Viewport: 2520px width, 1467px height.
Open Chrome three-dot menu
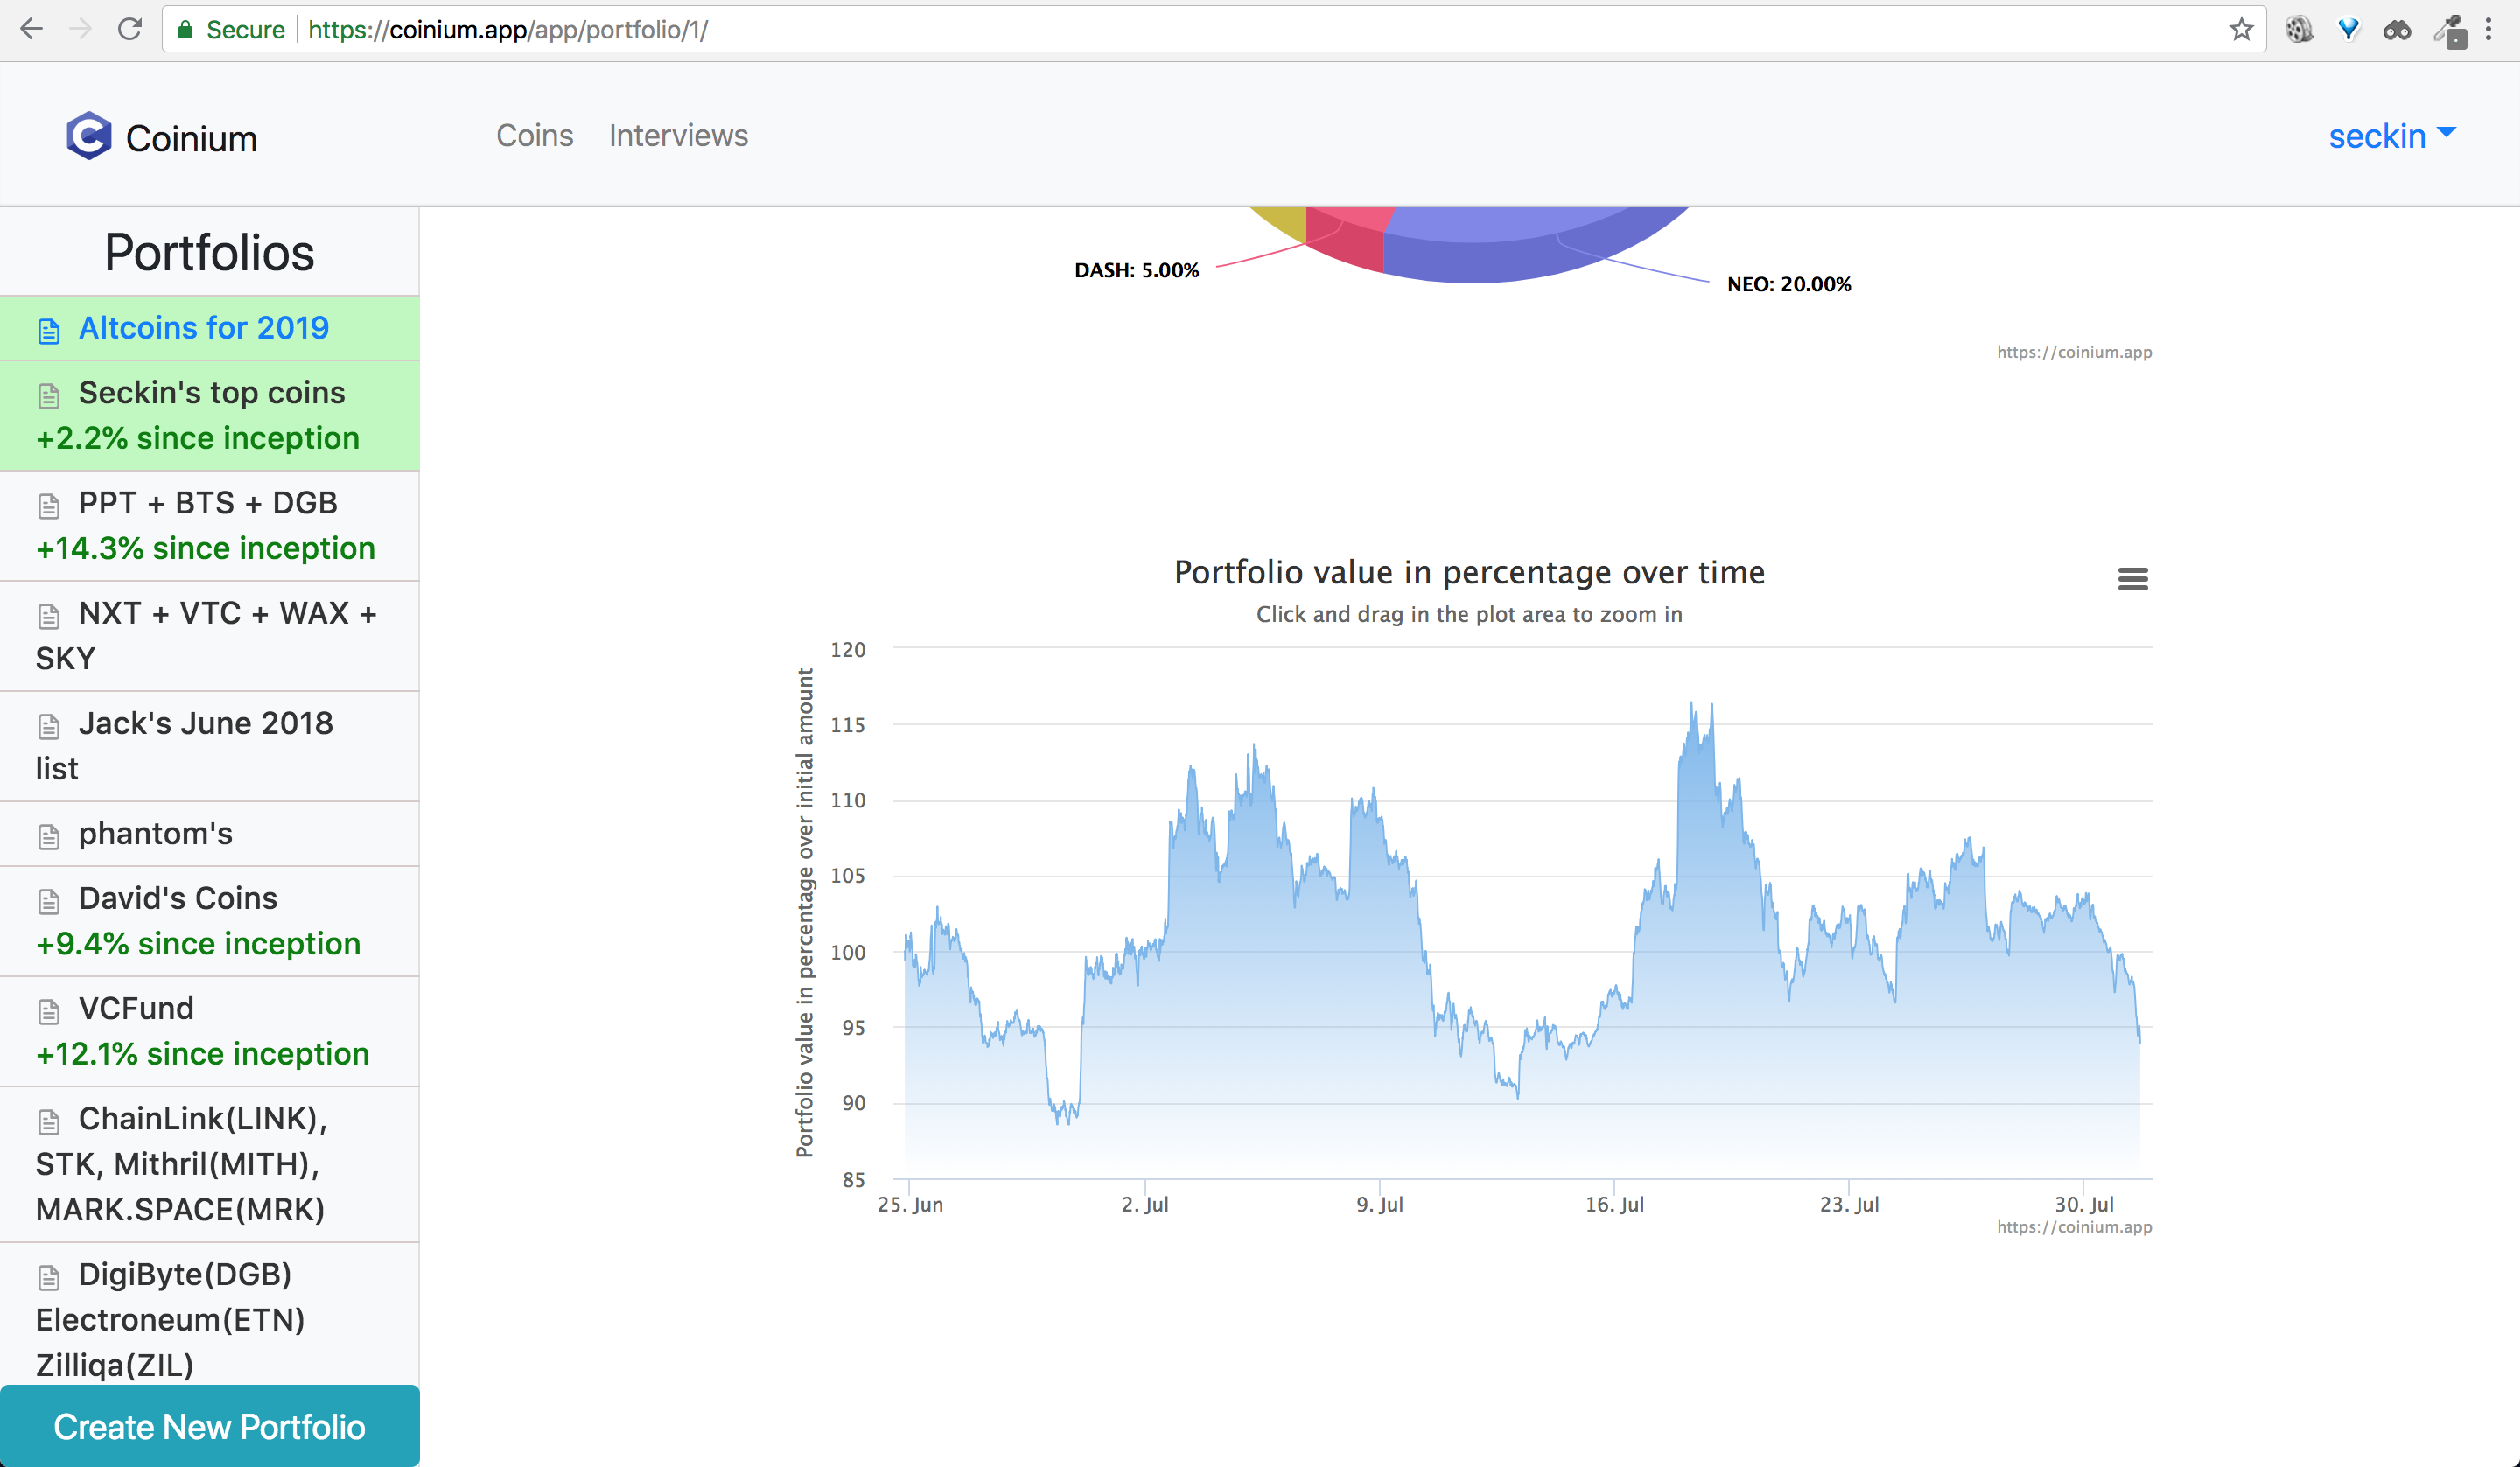[2488, 30]
